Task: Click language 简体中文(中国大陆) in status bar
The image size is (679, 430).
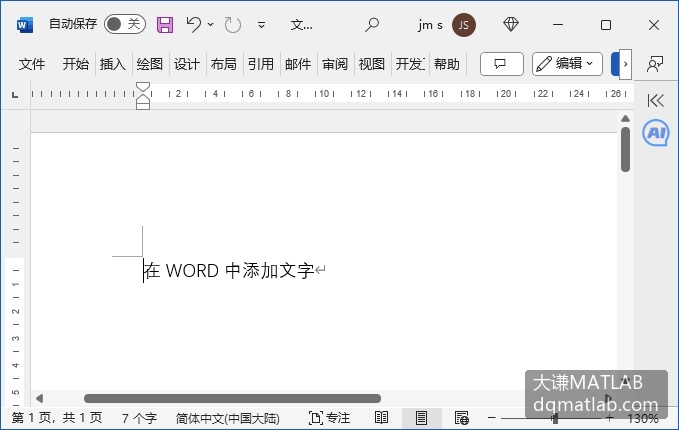Action: (227, 418)
